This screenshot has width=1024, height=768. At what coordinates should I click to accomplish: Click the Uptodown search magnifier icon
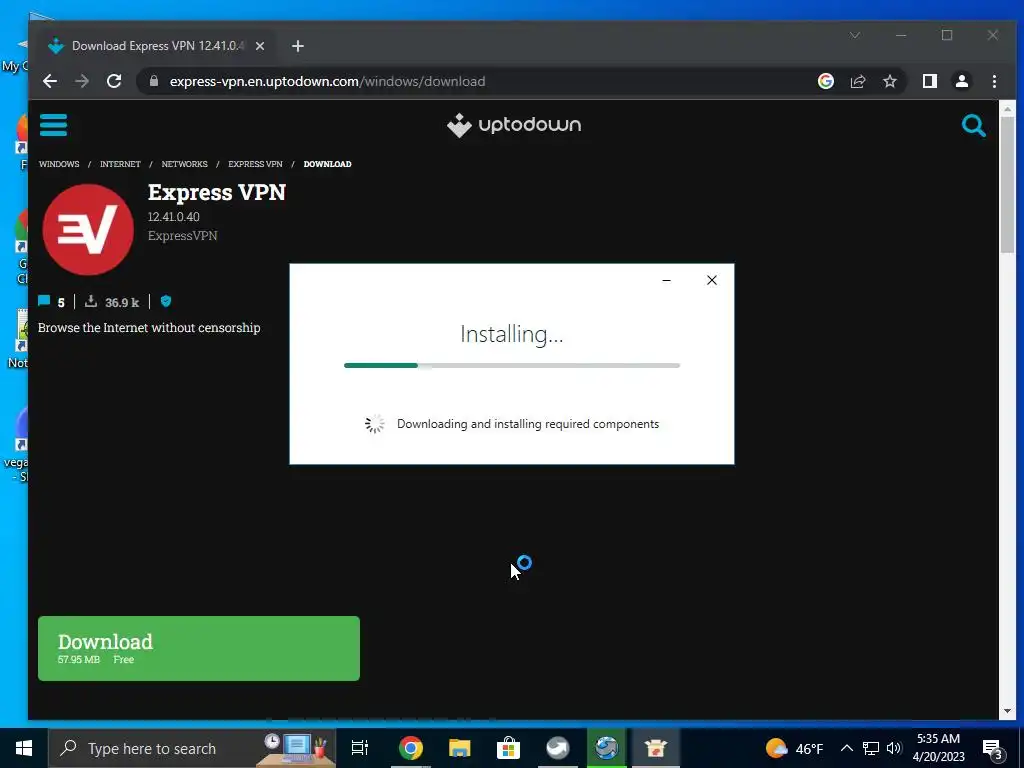pyautogui.click(x=973, y=125)
